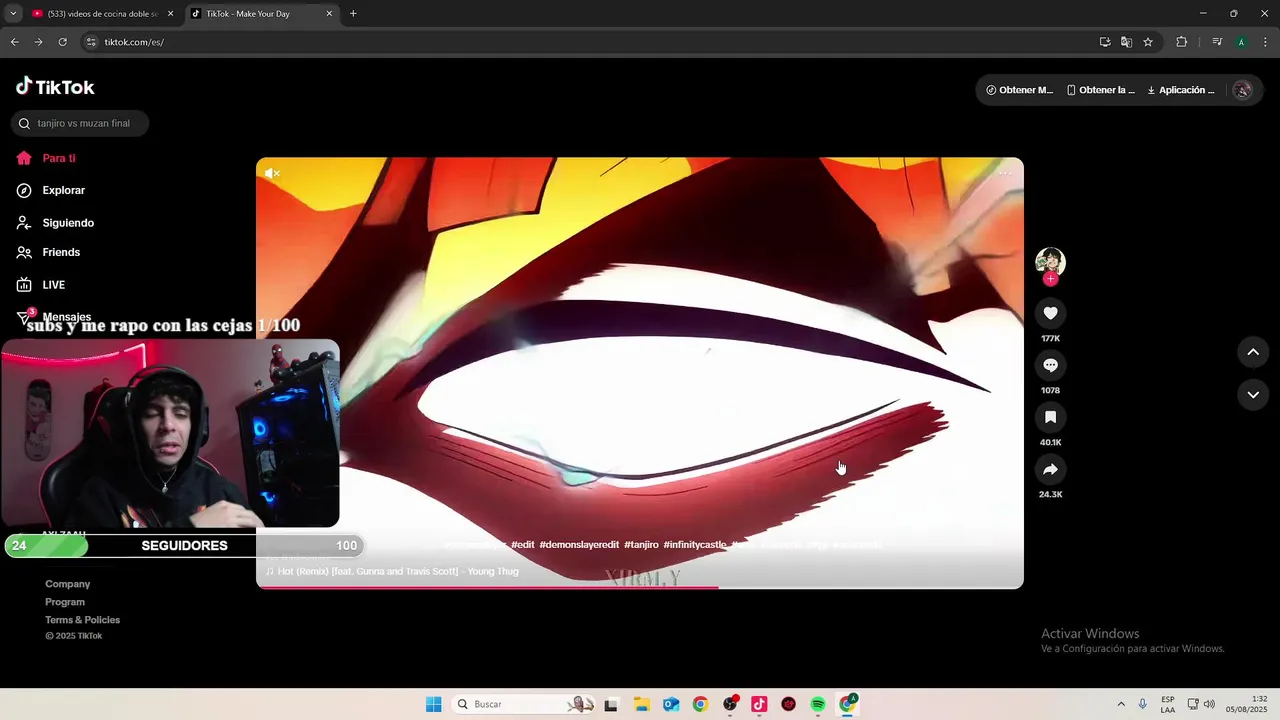Open the TikTok profile avatar menu
The height and width of the screenshot is (720, 1280).
pyautogui.click(x=1242, y=90)
